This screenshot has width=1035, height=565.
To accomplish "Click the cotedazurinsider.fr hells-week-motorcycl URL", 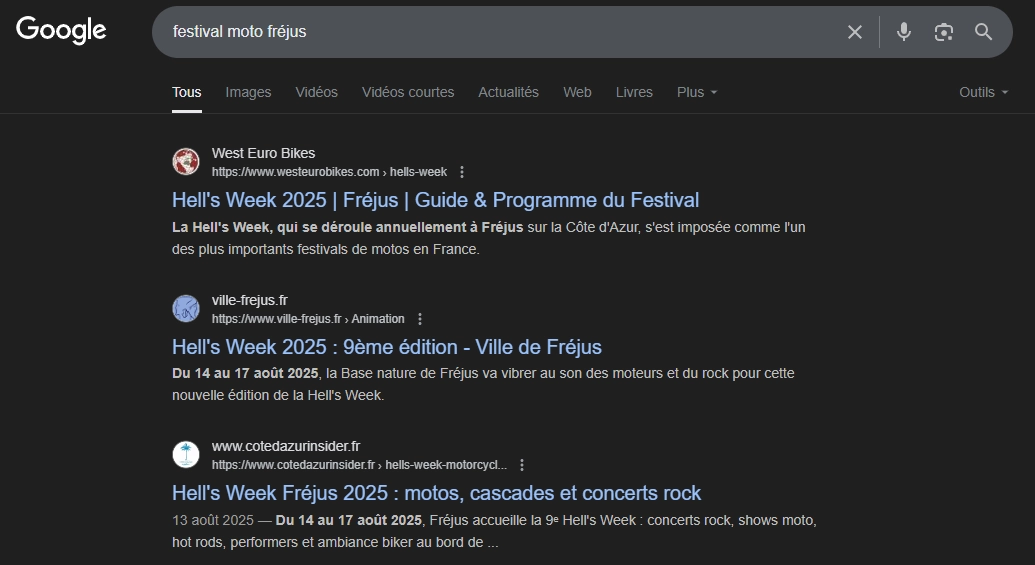I will [x=359, y=465].
